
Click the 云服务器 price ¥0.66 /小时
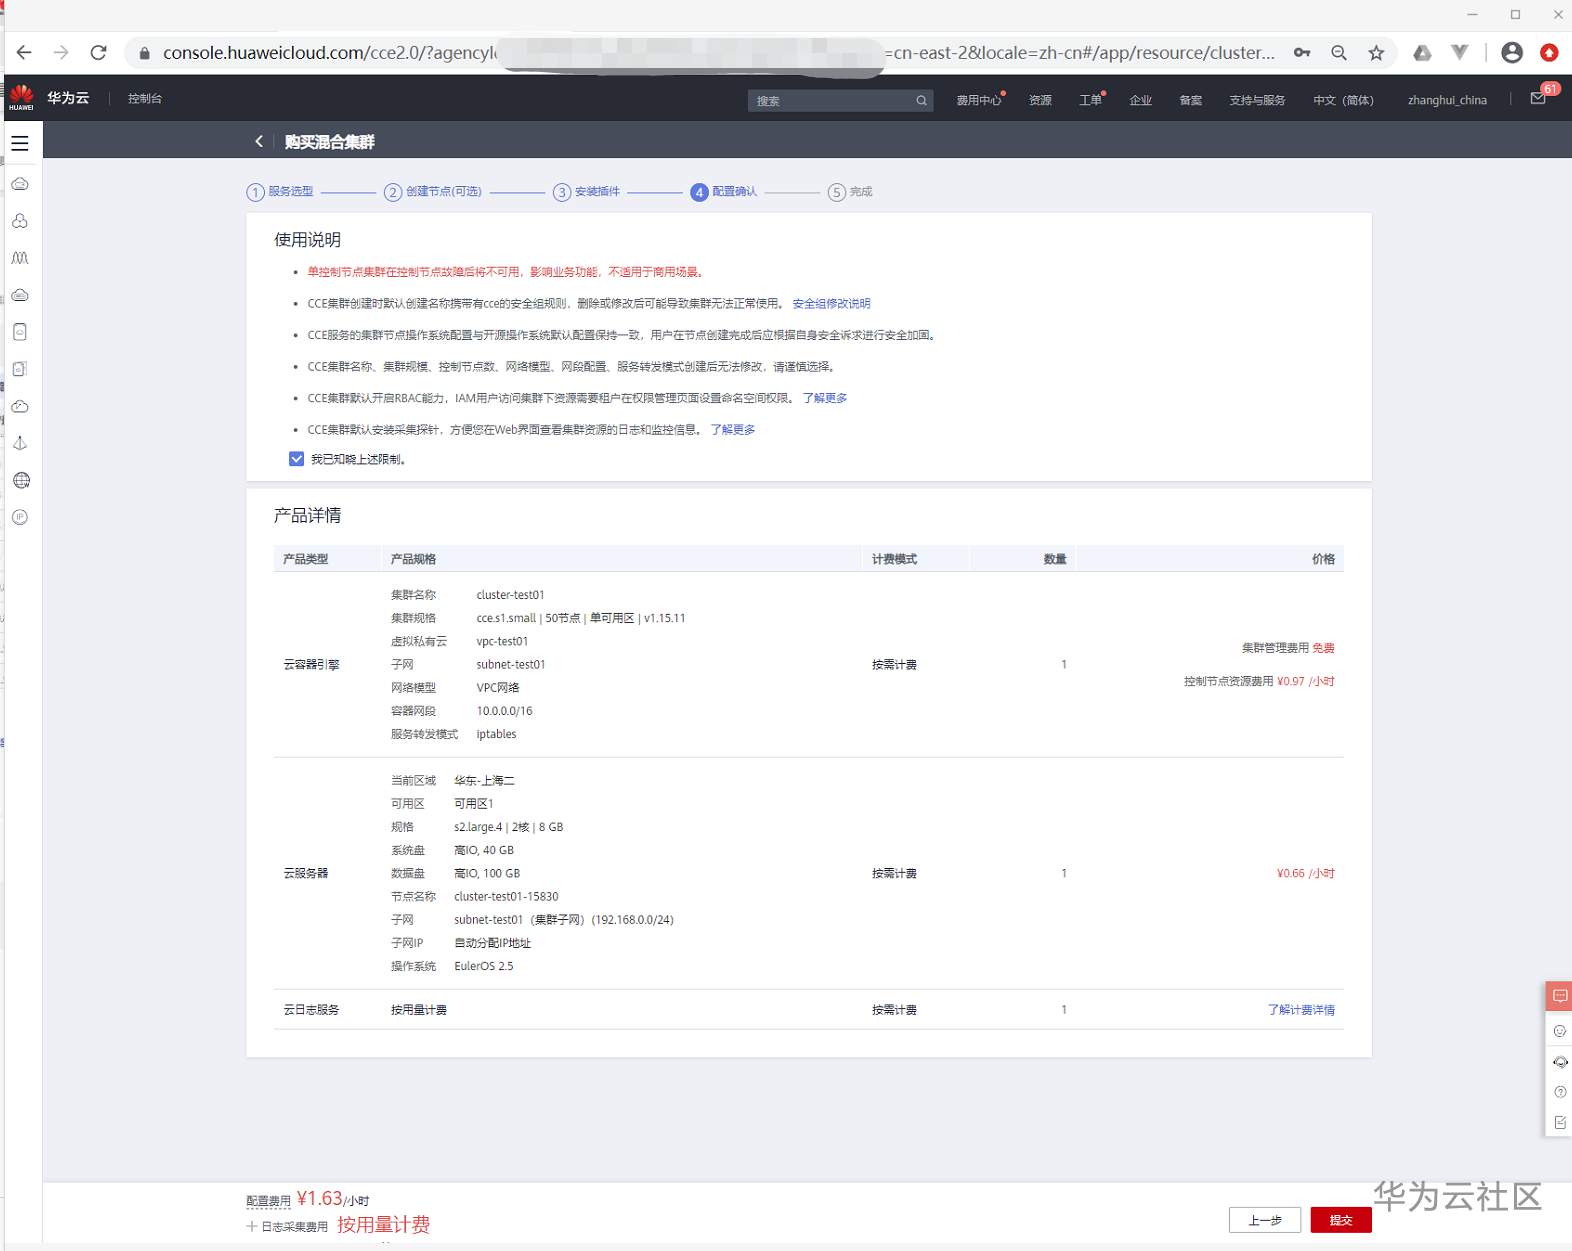point(1305,873)
